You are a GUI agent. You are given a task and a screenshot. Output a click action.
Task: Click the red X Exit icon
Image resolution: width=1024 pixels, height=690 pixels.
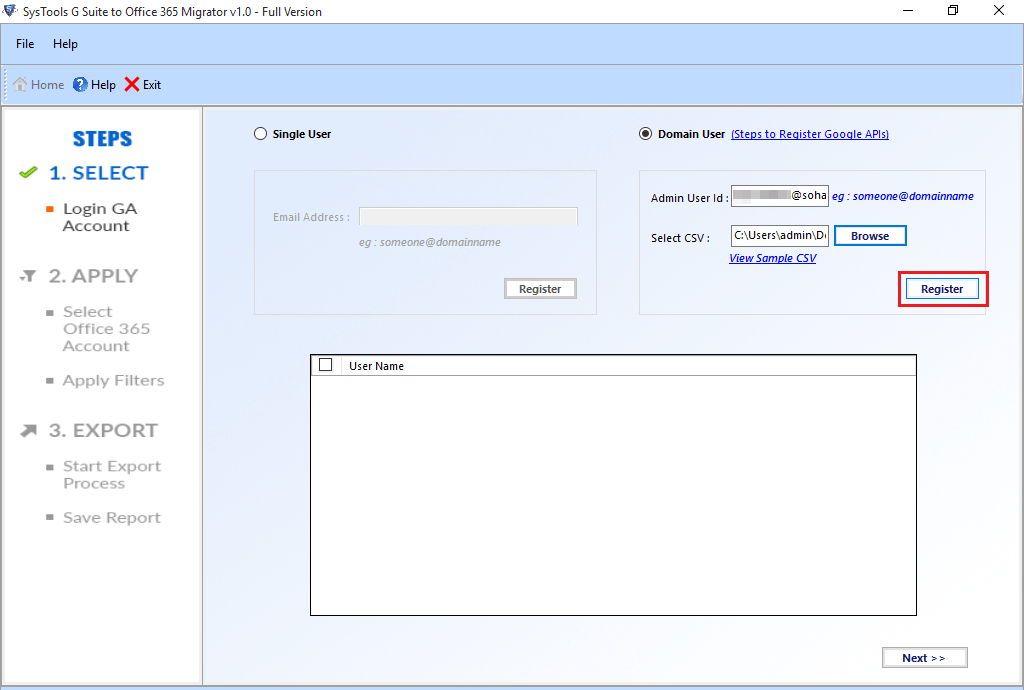(x=132, y=84)
